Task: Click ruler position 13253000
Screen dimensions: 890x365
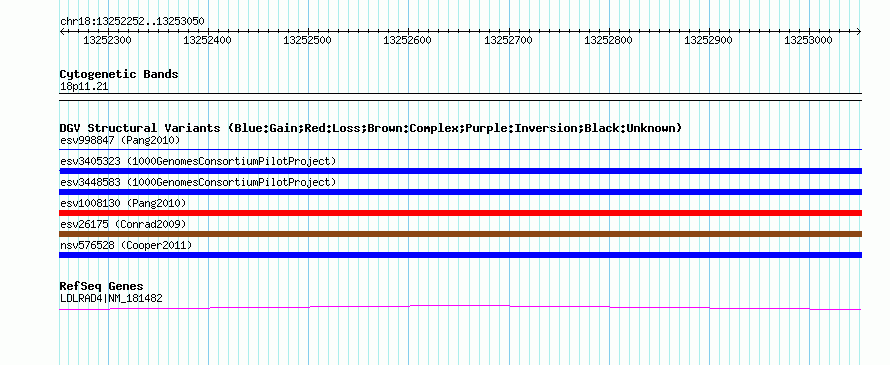Action: 808,40
